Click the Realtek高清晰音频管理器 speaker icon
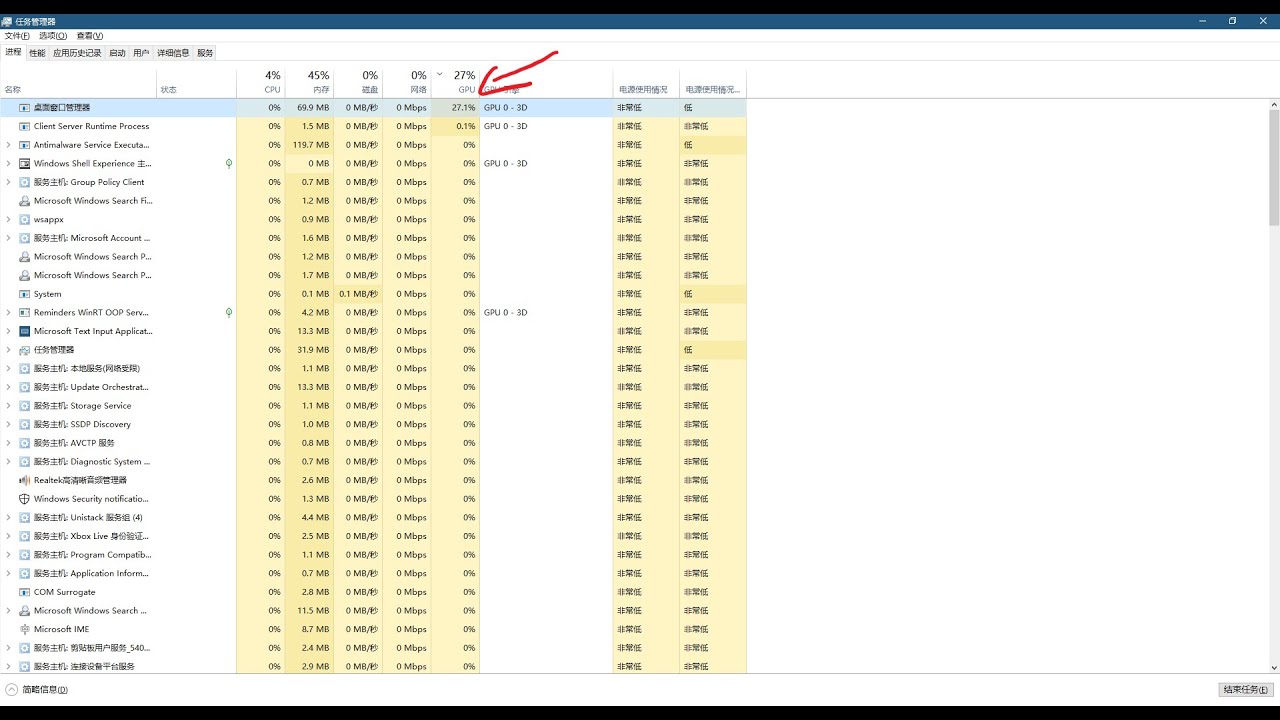The image size is (1280, 720). pyautogui.click(x=25, y=480)
